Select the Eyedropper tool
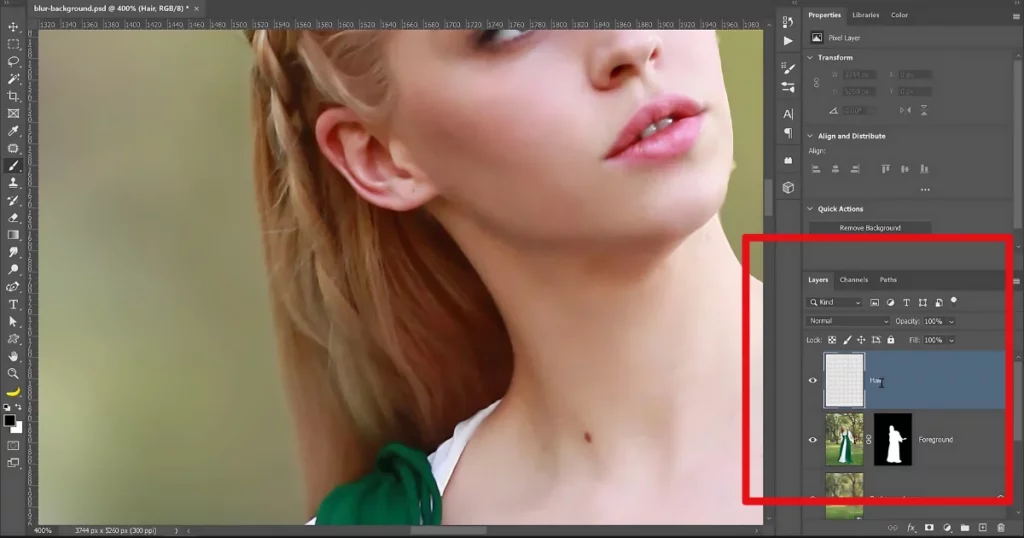 (x=13, y=131)
